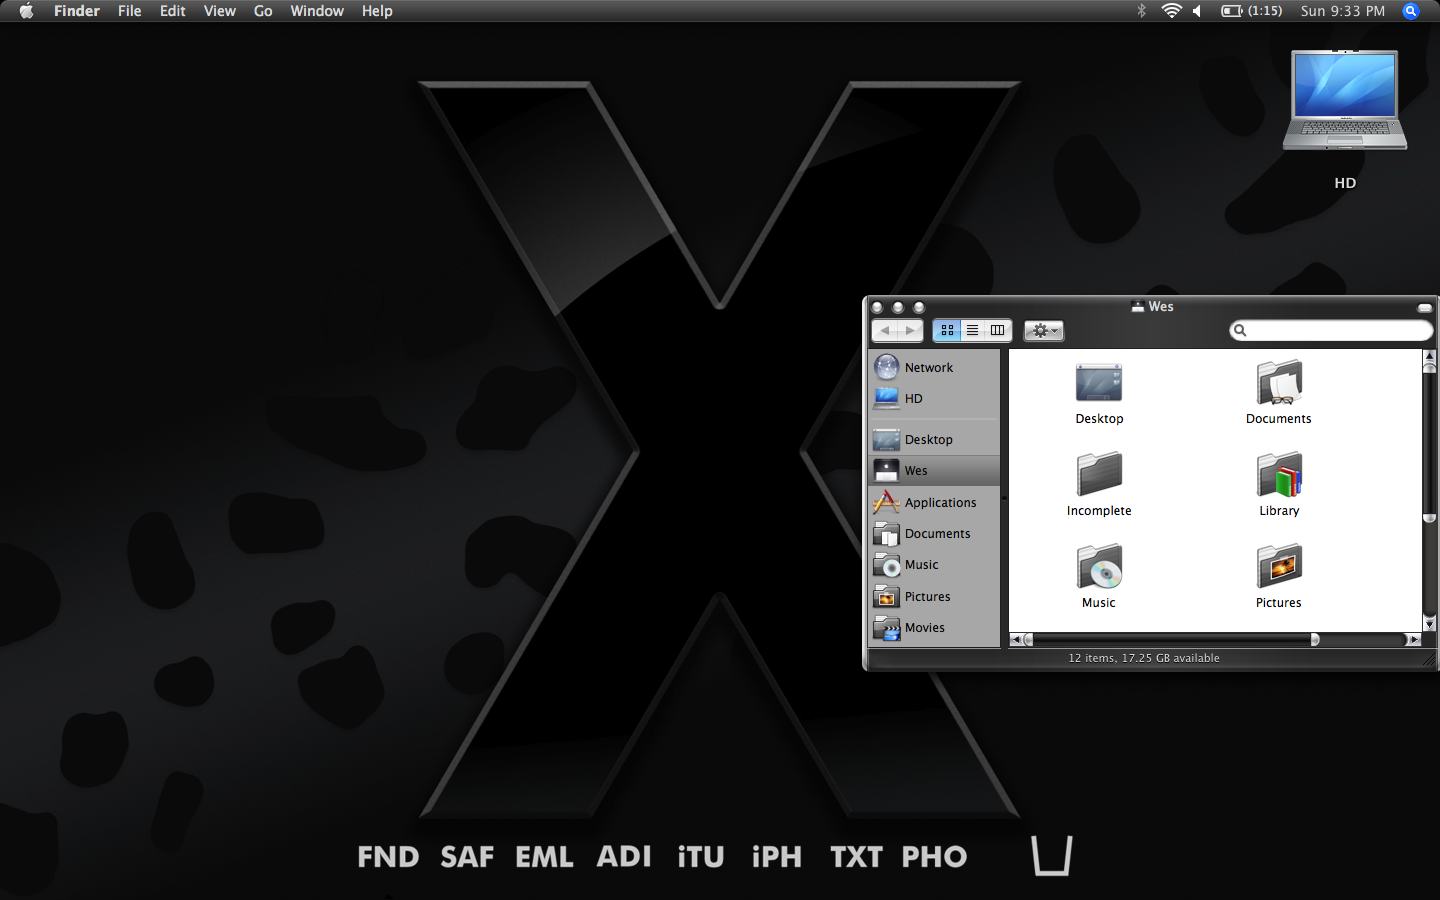This screenshot has width=1440, height=900.
Task: Click the horizontal scrollbar right arrow
Action: tap(1413, 639)
